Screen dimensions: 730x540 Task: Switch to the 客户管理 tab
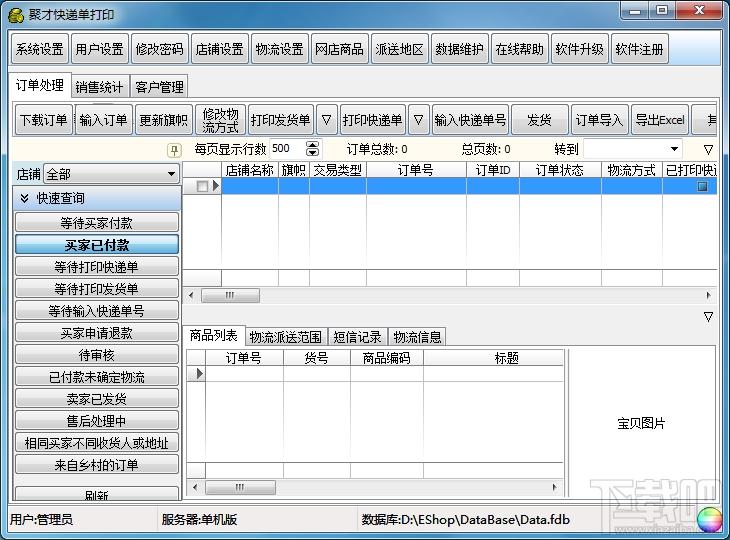coord(159,87)
